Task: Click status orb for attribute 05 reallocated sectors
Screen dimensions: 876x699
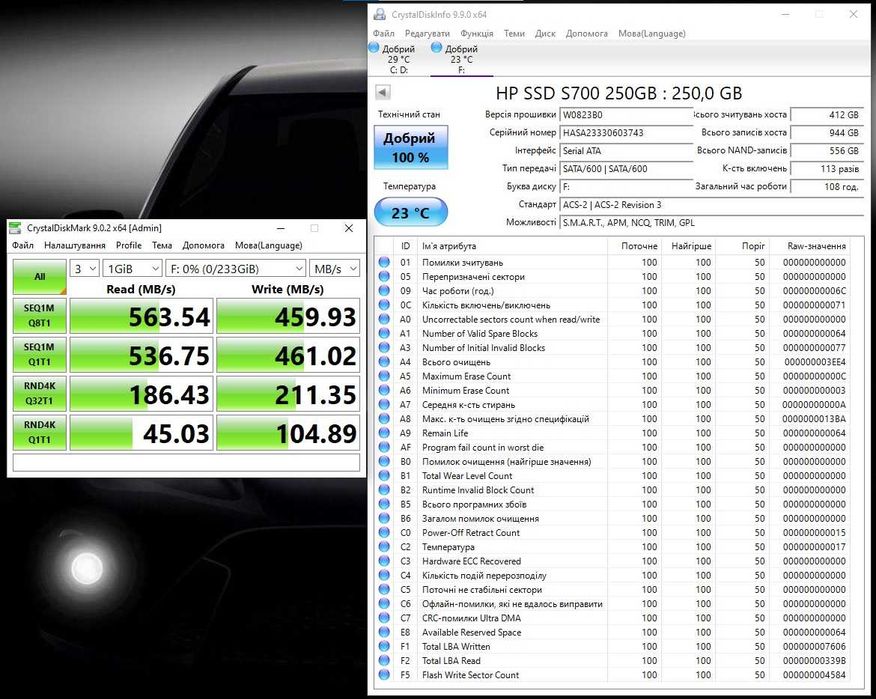Action: click(x=384, y=277)
